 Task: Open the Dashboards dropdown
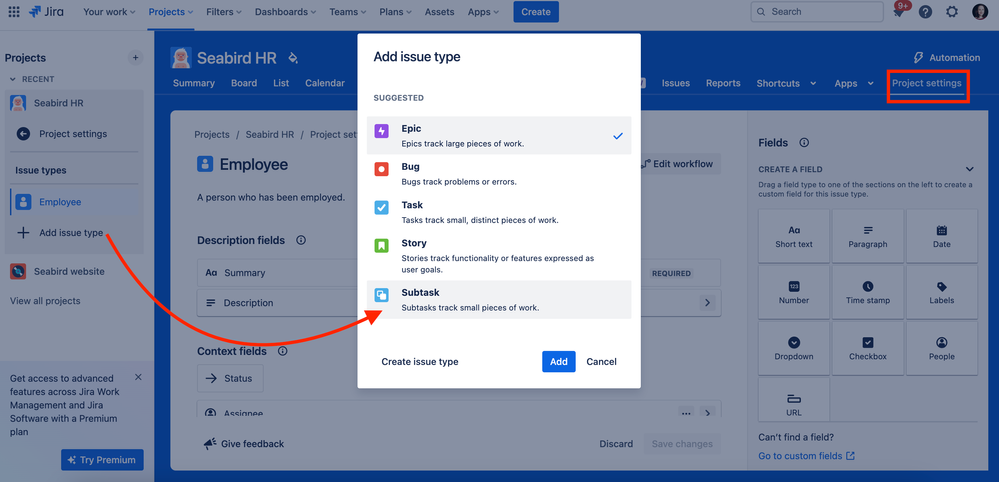coord(285,12)
